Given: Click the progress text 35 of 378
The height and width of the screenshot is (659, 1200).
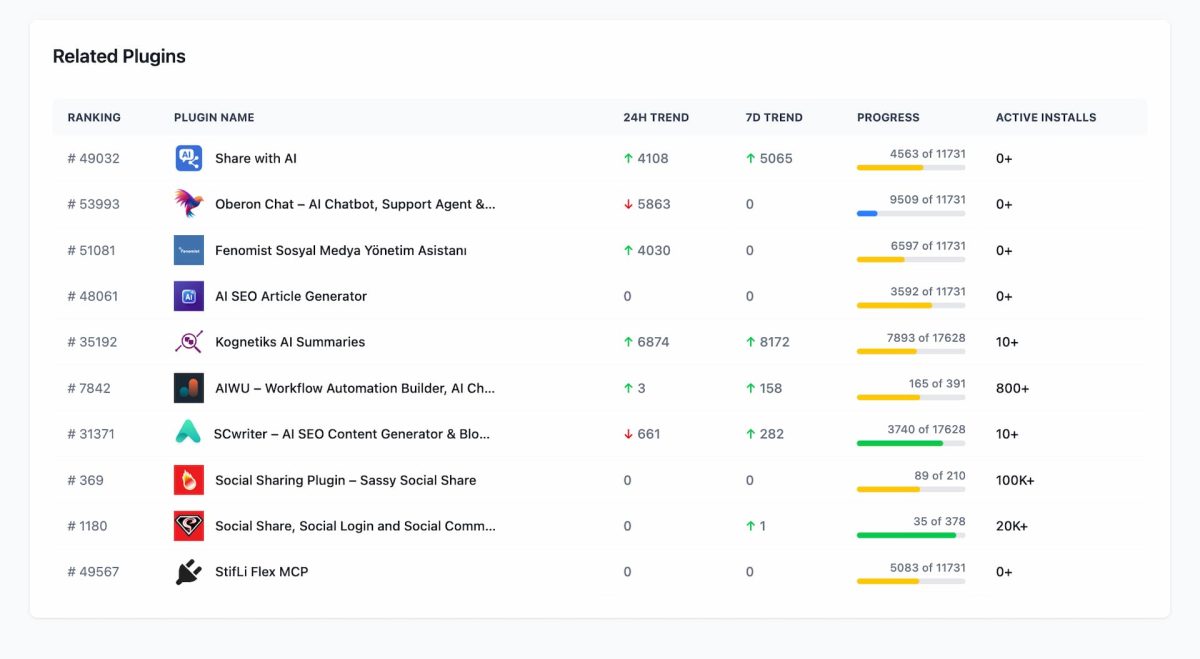Looking at the screenshot, I should pos(939,521).
